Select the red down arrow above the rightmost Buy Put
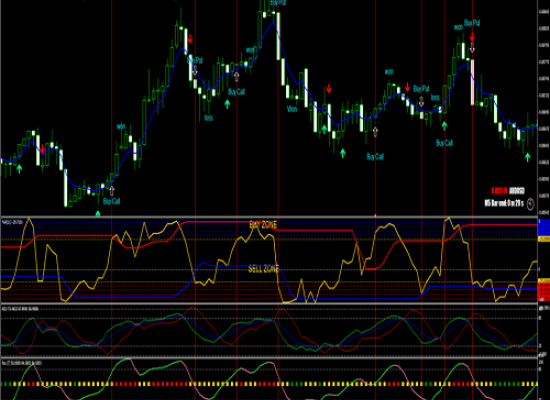550x400 pixels. pos(472,37)
